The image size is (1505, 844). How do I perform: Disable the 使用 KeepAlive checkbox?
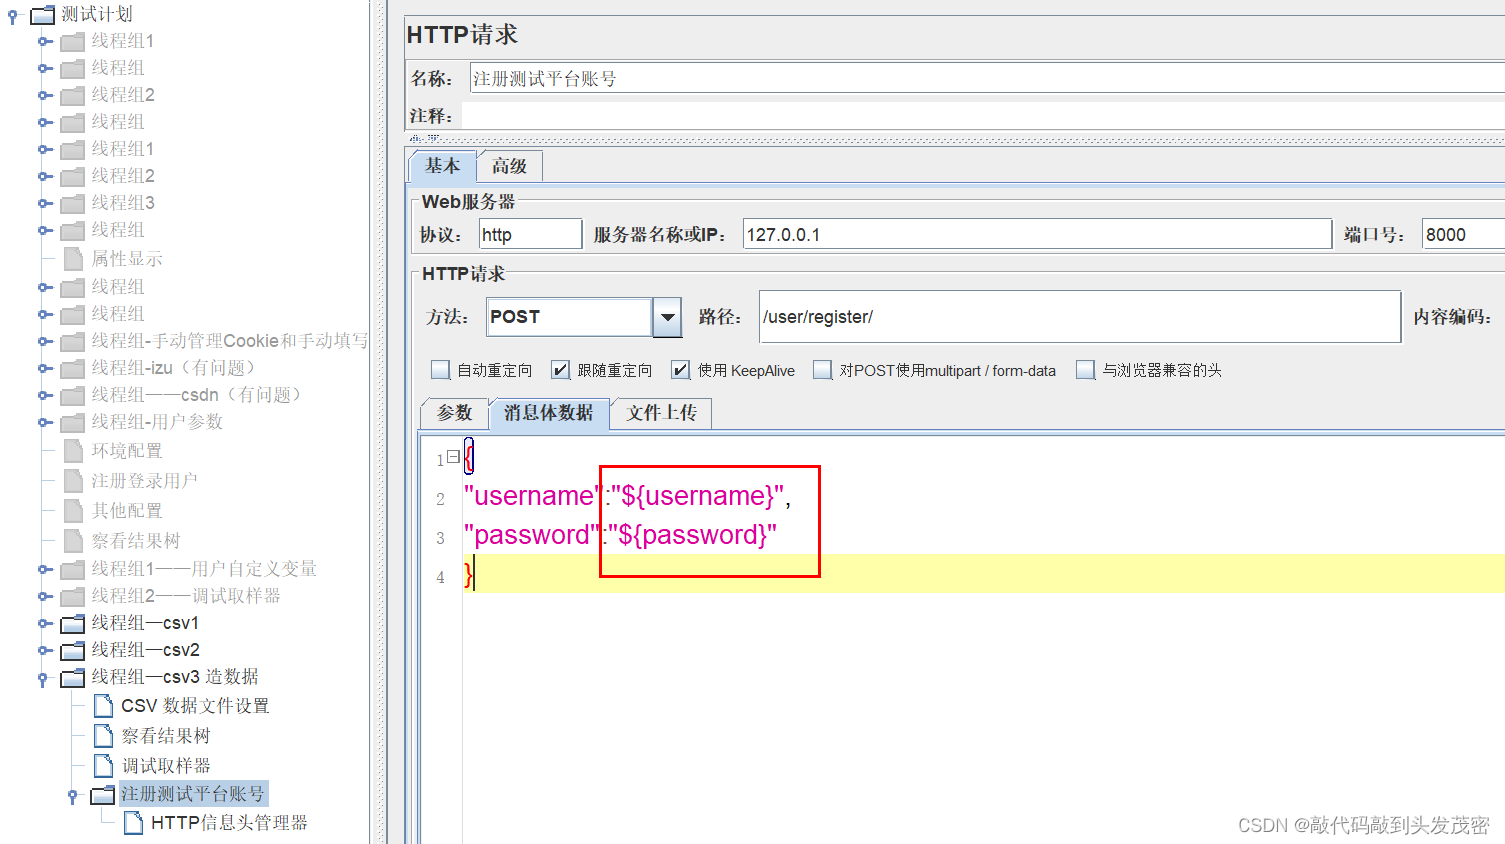click(680, 370)
